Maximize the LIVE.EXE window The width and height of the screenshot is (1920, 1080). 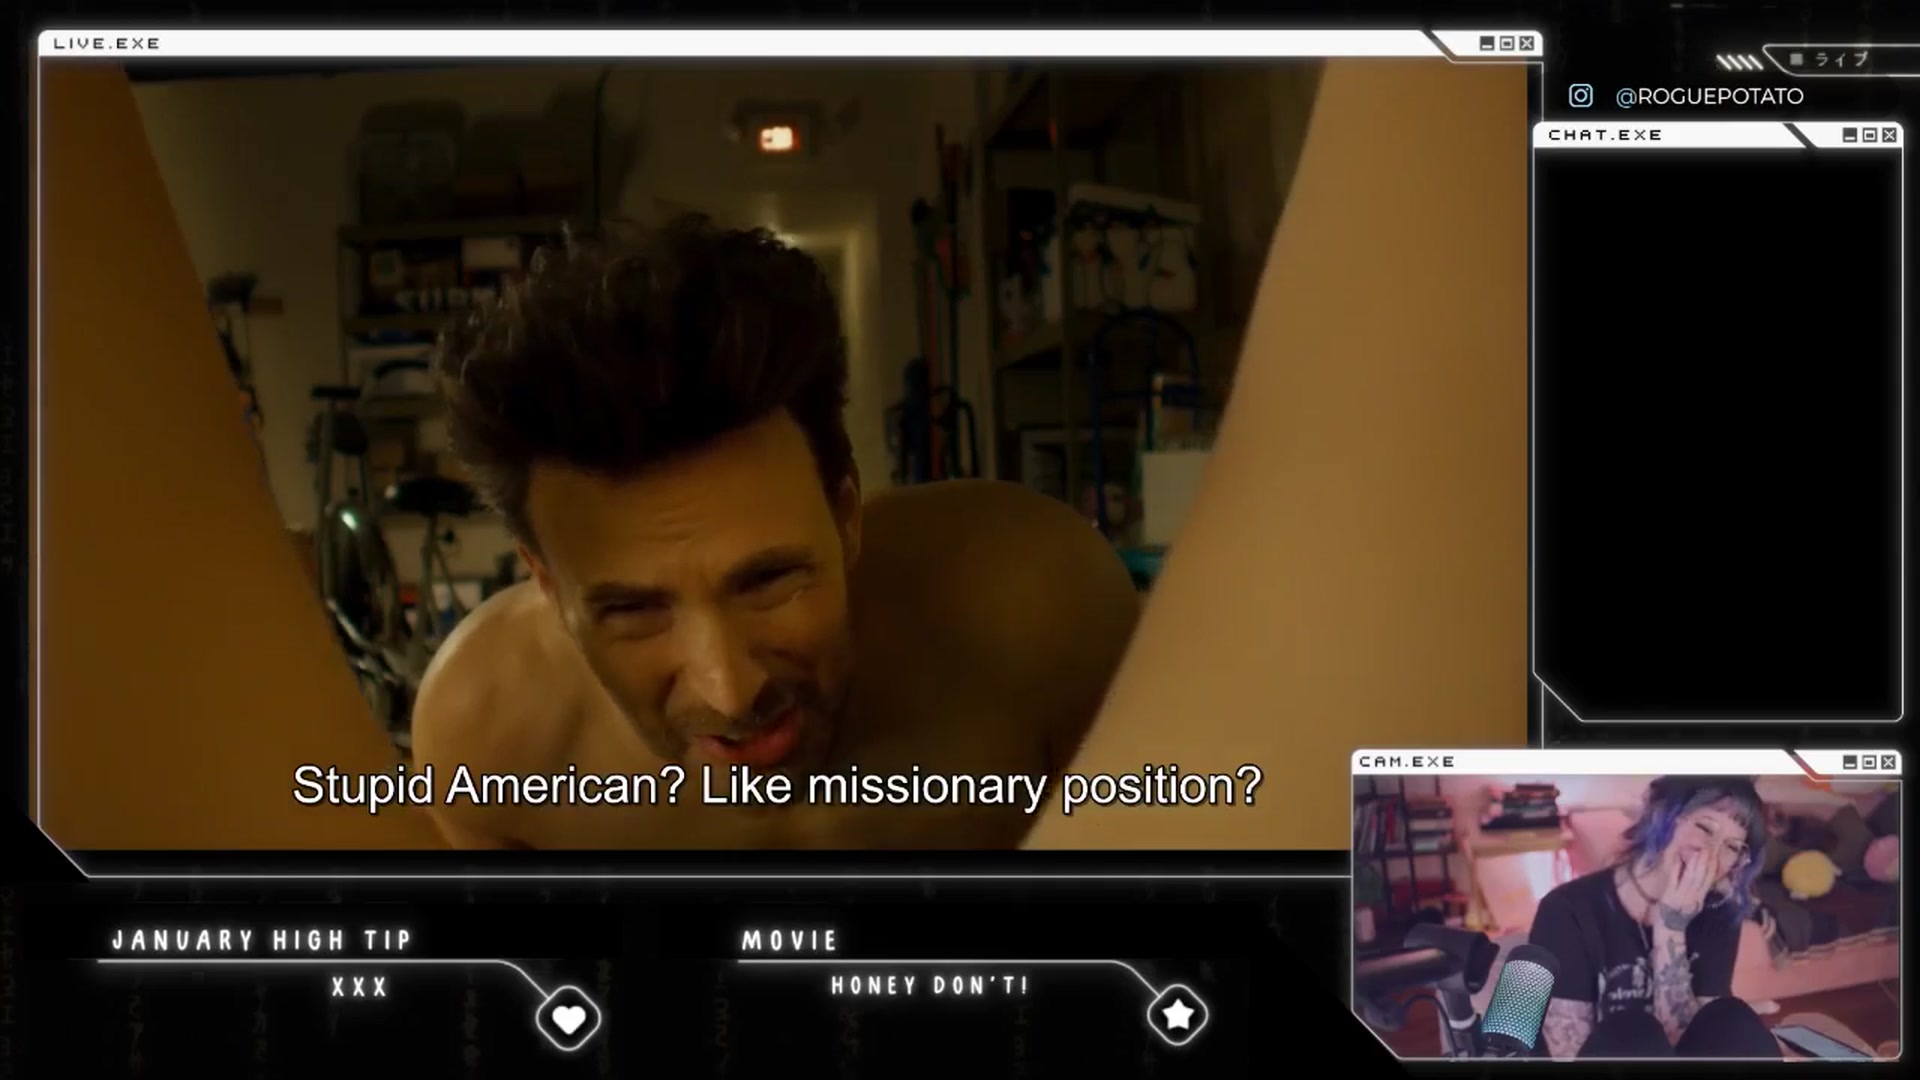pyautogui.click(x=1507, y=43)
